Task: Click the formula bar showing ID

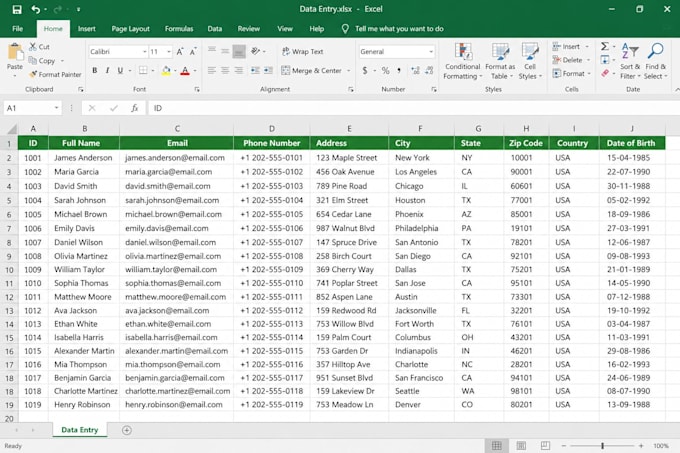Action: (x=412, y=108)
